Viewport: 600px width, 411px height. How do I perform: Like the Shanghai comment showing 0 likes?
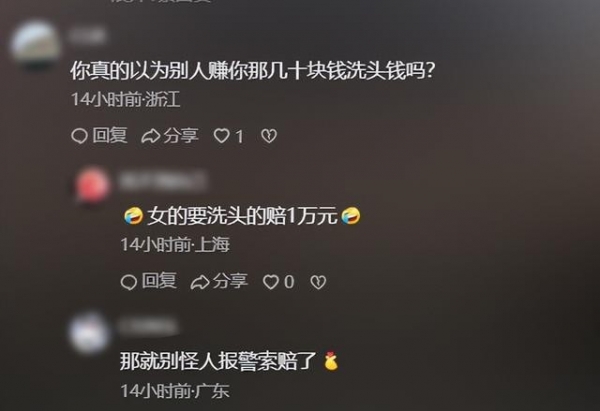point(271,282)
